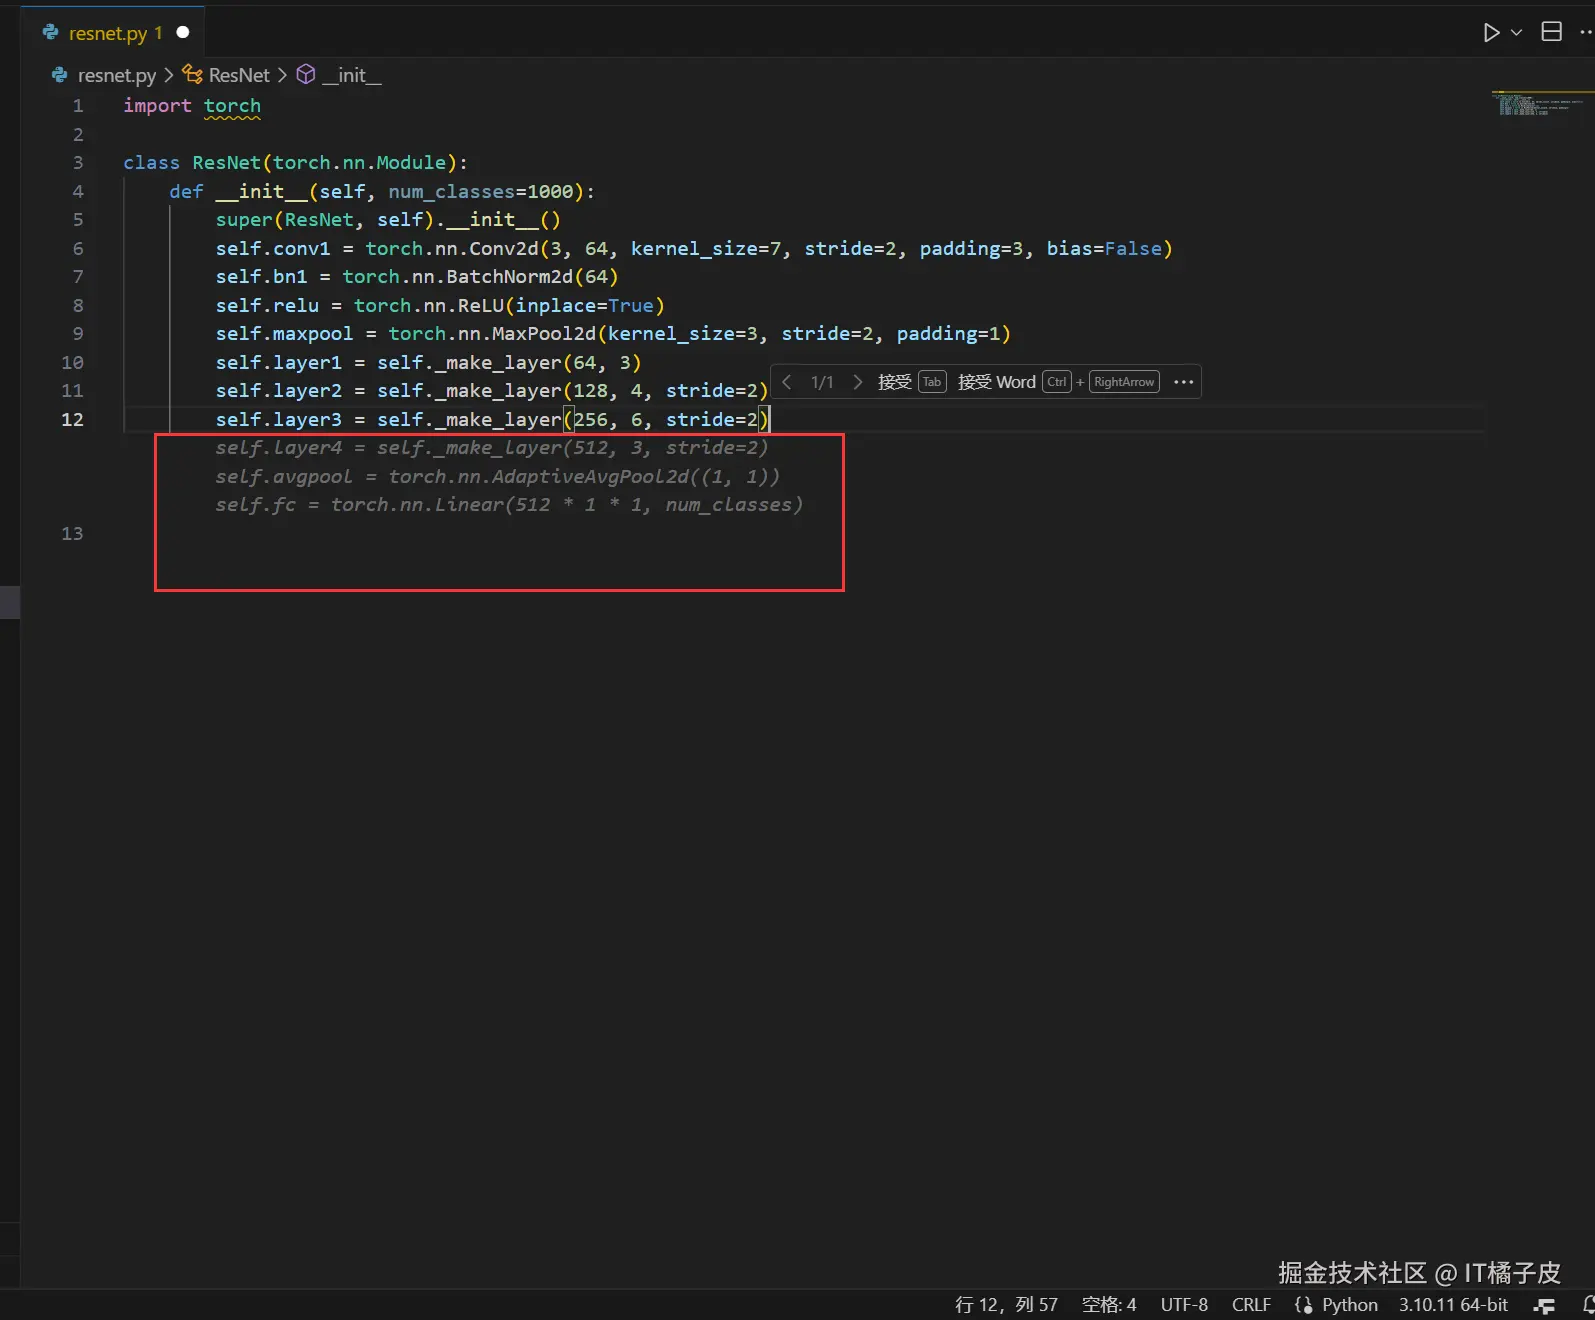Click the method cube icon in breadcrumb
Screen dimensions: 1595x1320
tap(306, 74)
